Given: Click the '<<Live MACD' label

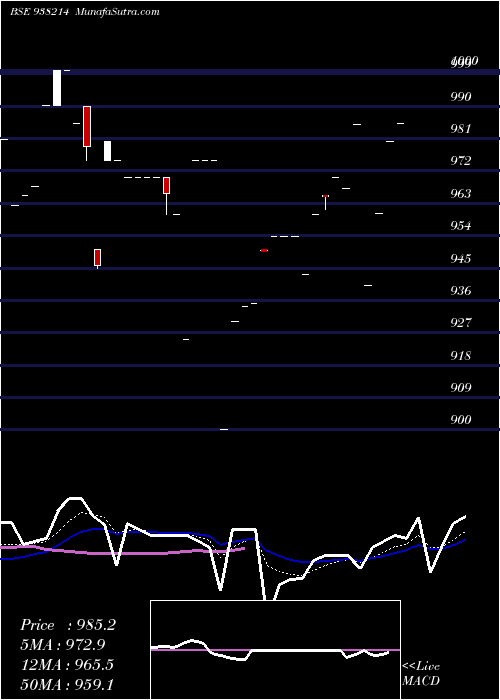Looking at the screenshot, I should pos(421,674).
